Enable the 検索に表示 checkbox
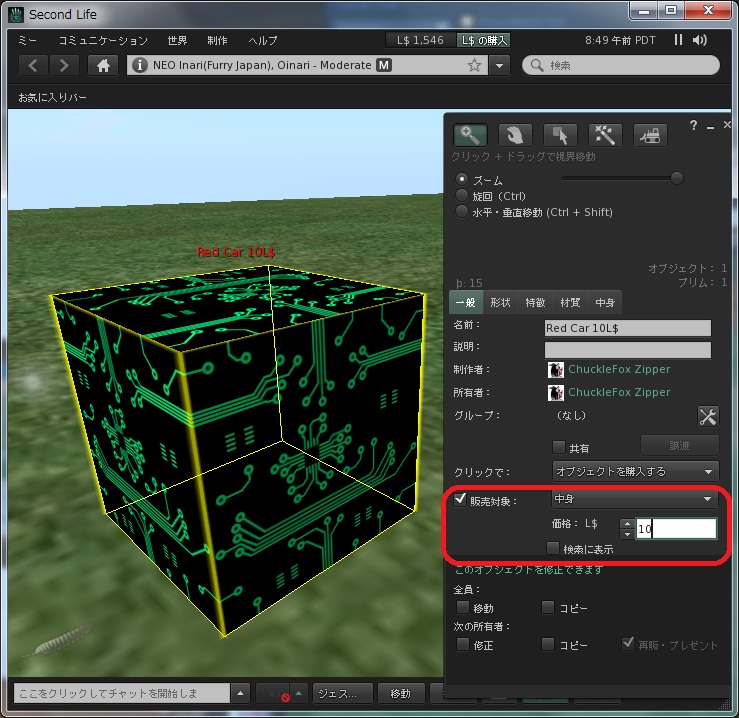Image resolution: width=739 pixels, height=718 pixels. pyautogui.click(x=552, y=548)
